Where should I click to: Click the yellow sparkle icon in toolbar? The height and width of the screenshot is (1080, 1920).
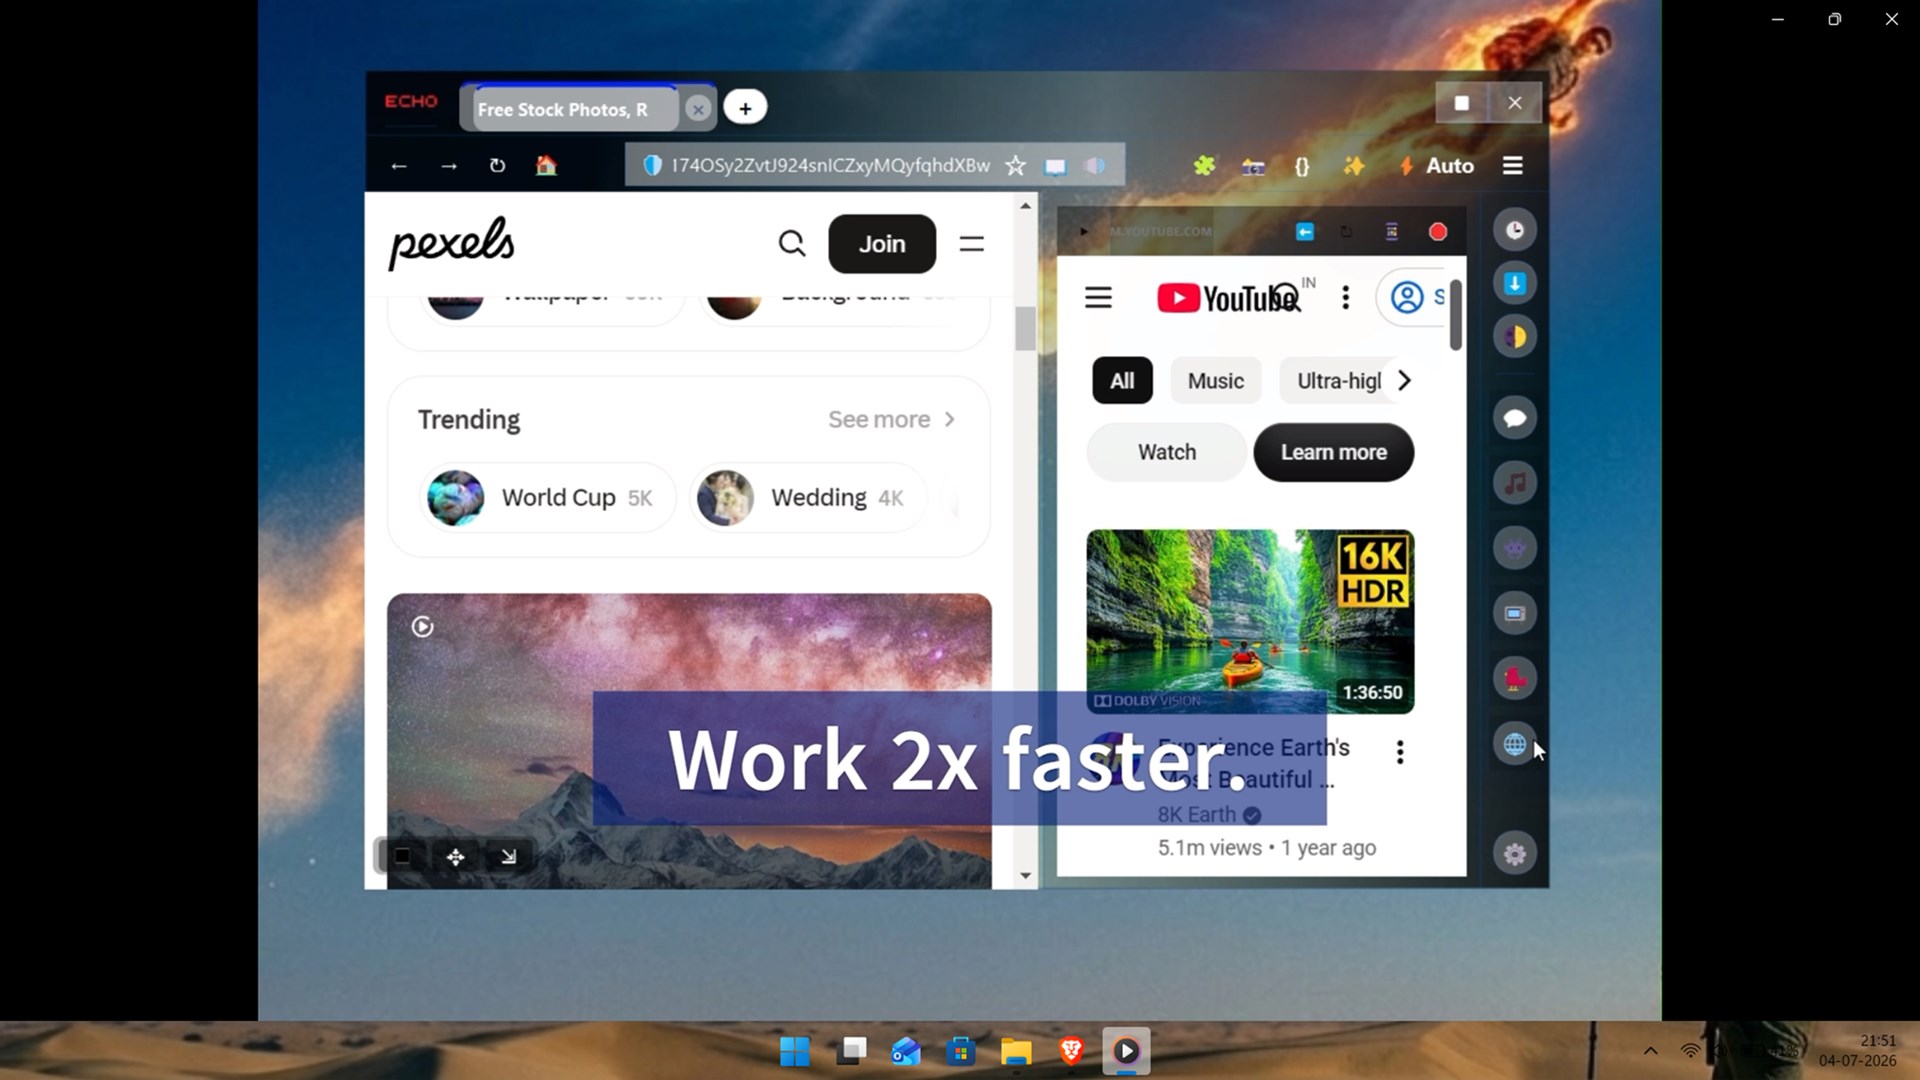tap(1354, 166)
